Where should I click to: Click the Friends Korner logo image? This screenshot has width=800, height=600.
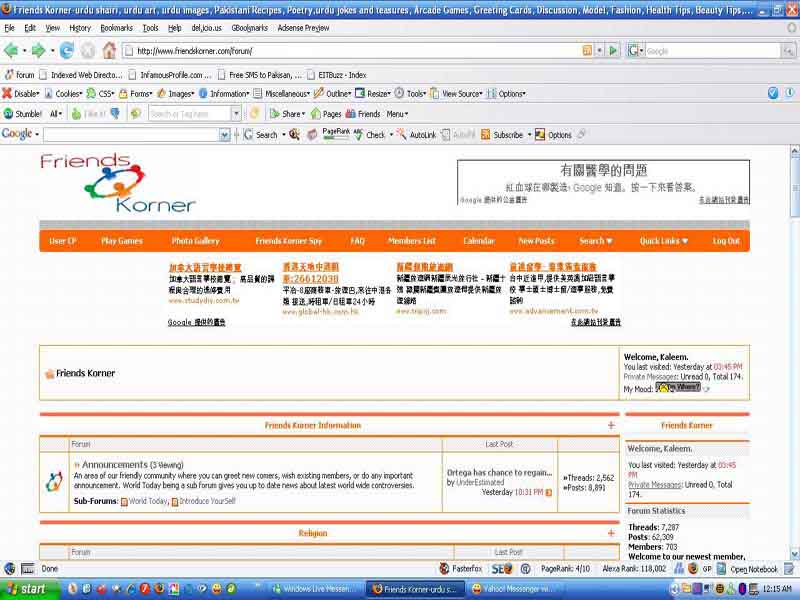tap(118, 183)
